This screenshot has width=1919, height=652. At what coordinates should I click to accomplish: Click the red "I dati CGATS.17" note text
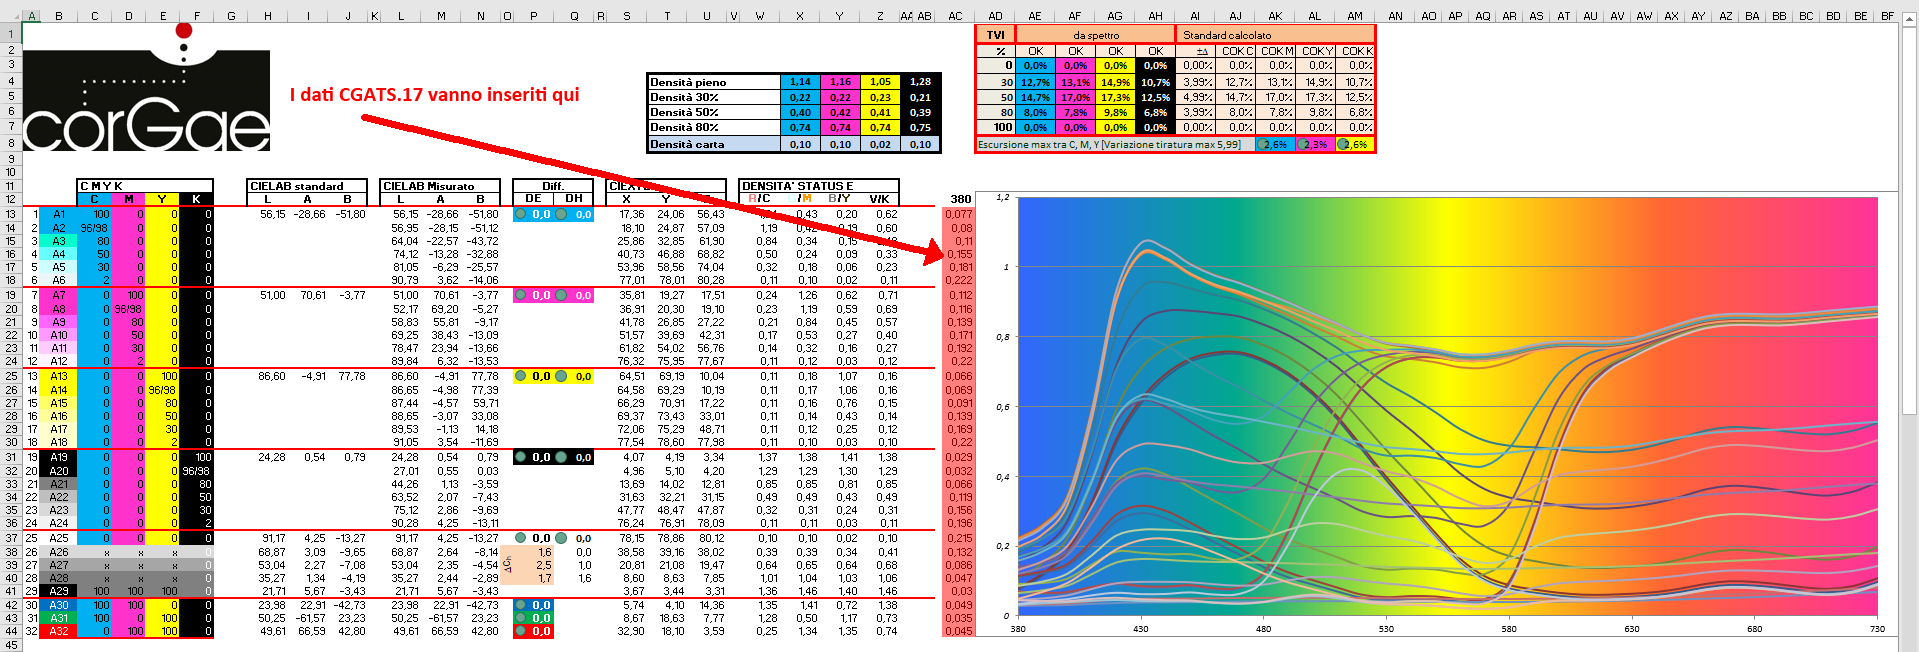(x=434, y=95)
